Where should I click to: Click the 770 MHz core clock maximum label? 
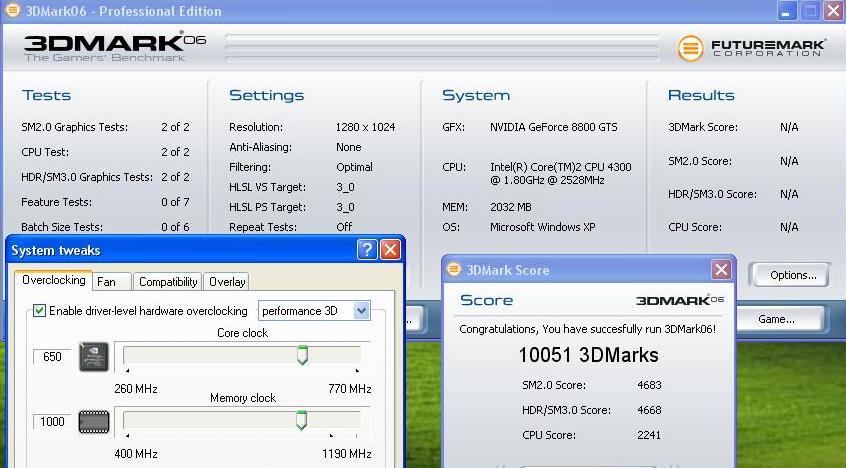[x=350, y=389]
